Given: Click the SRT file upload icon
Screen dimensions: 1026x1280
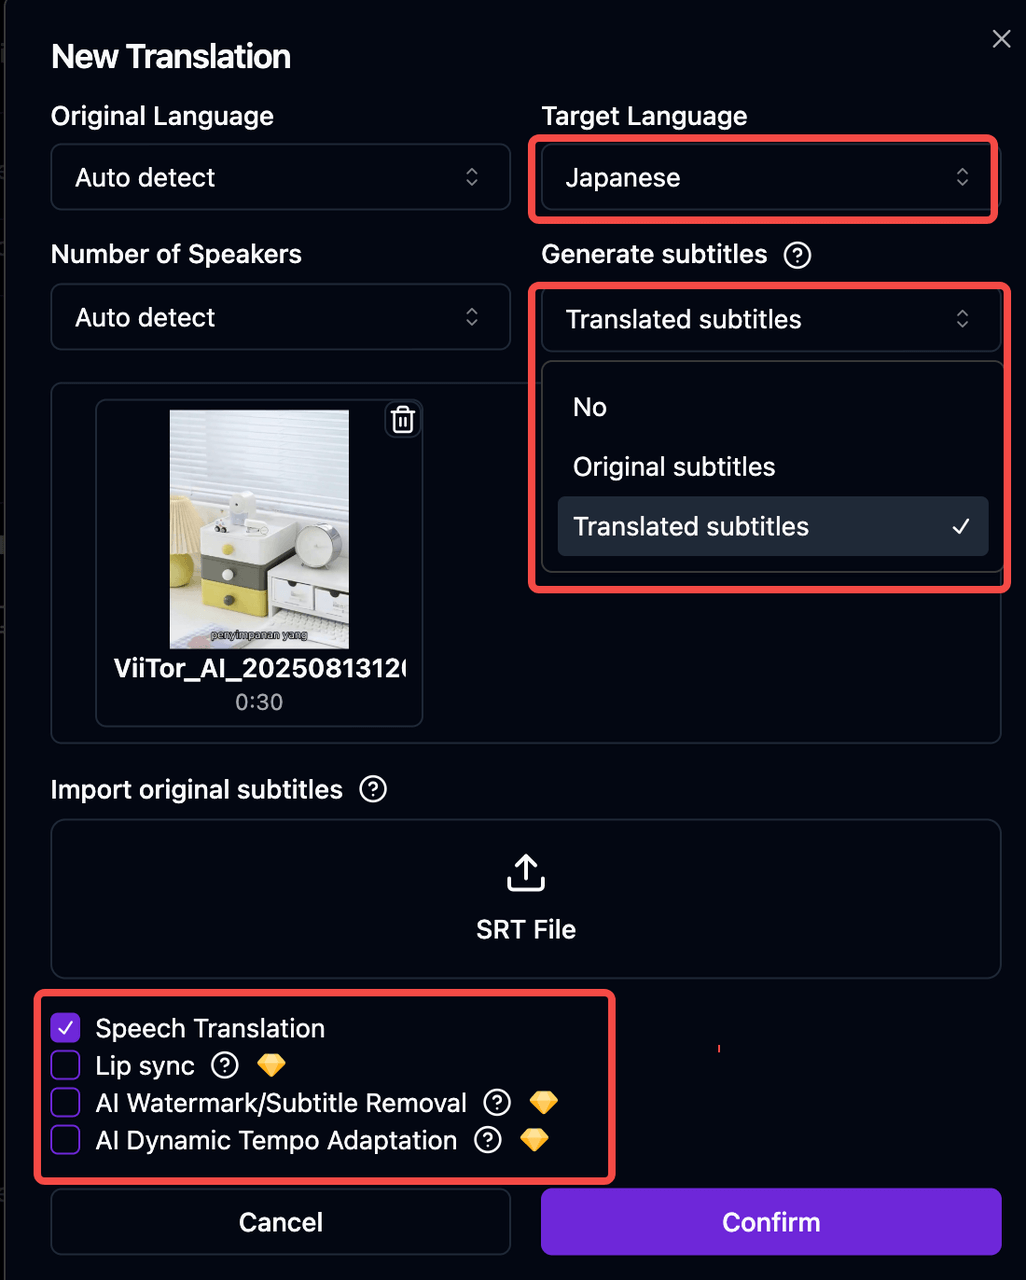Looking at the screenshot, I should click(x=526, y=873).
